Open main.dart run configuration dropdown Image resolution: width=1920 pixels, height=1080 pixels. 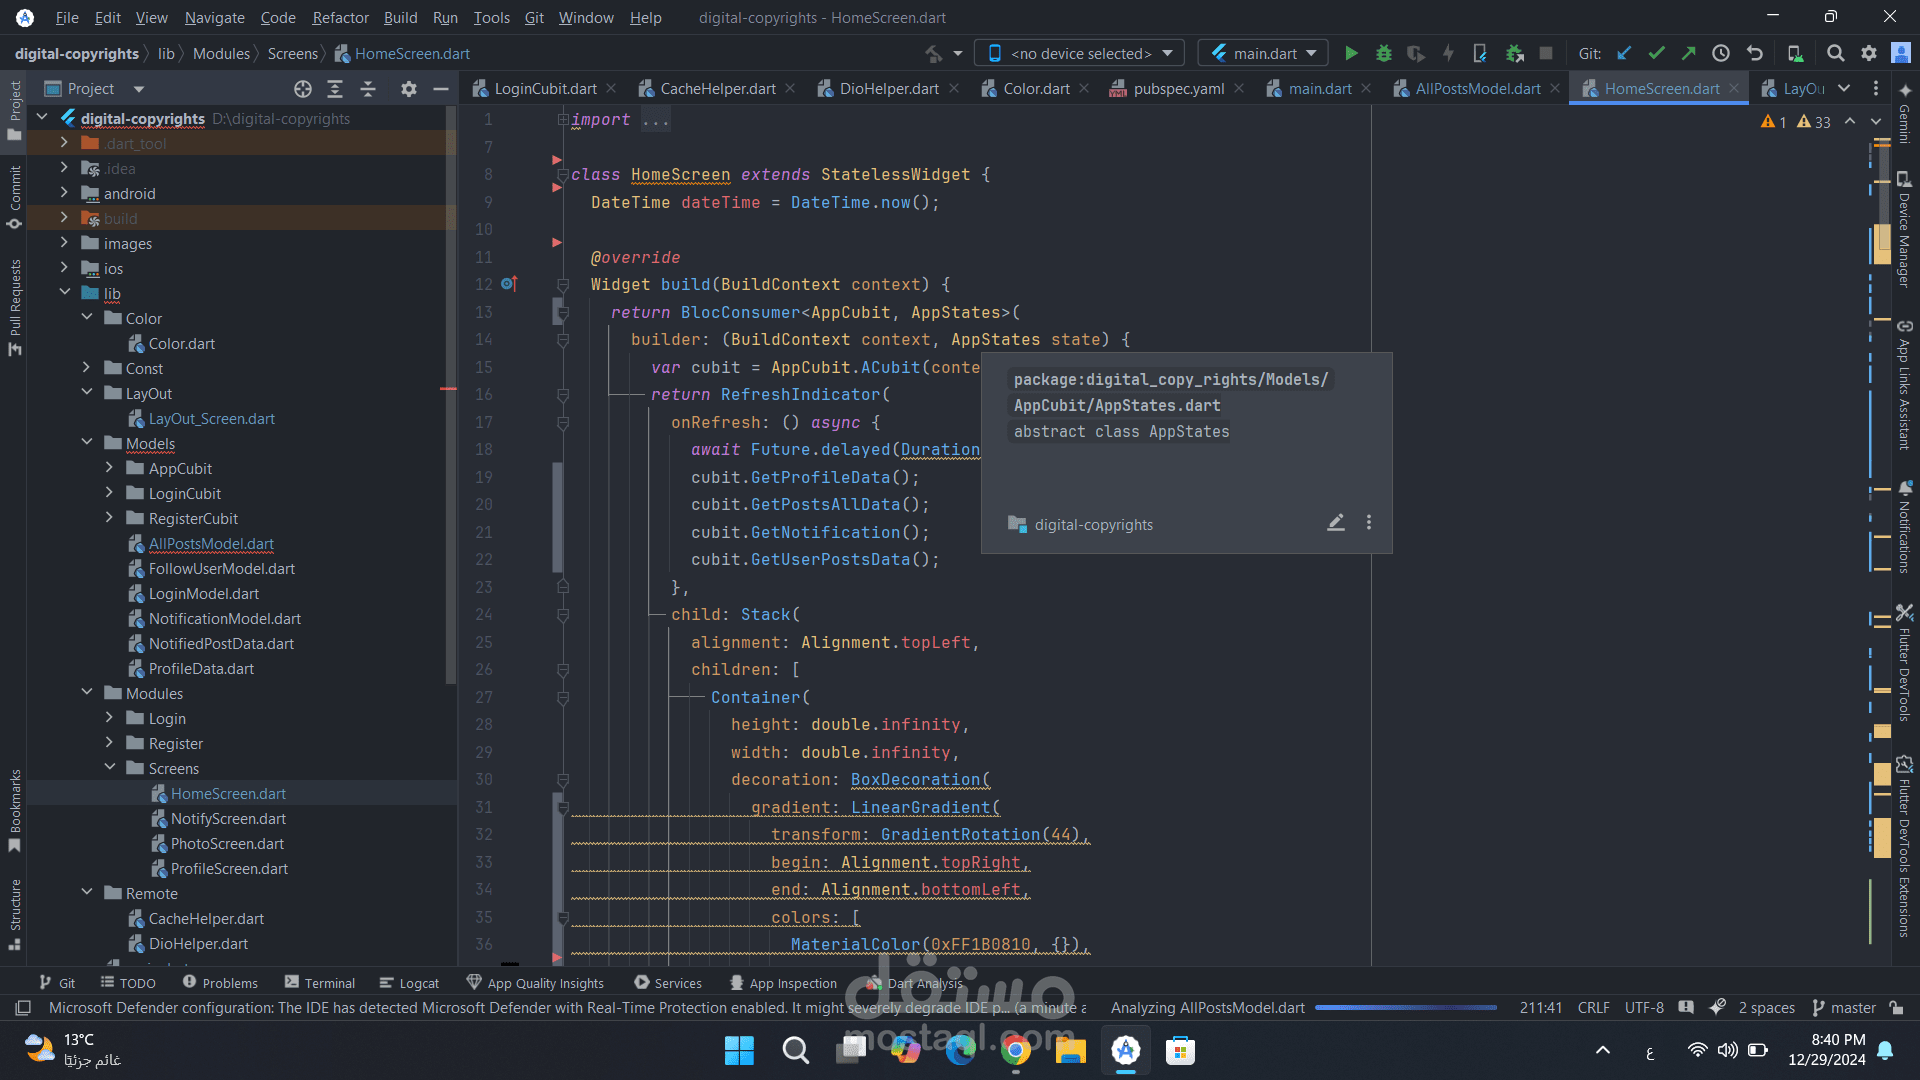tap(1264, 54)
